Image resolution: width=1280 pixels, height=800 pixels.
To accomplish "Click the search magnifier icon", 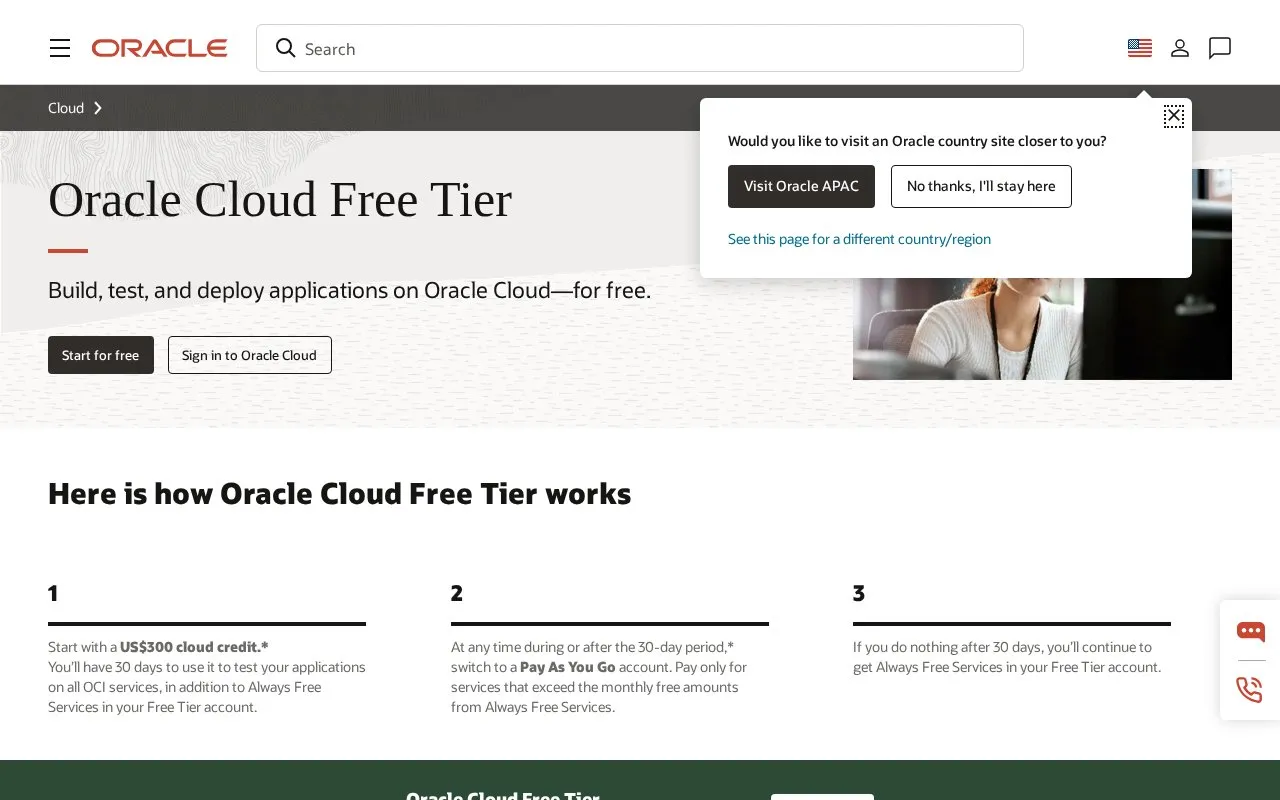I will 286,48.
